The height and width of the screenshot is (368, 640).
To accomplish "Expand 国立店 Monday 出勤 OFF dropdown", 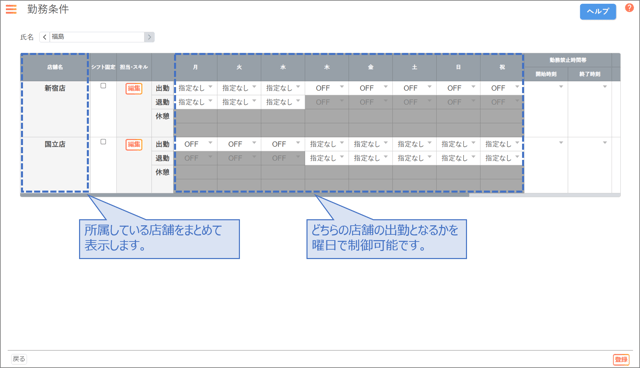I will pos(196,144).
